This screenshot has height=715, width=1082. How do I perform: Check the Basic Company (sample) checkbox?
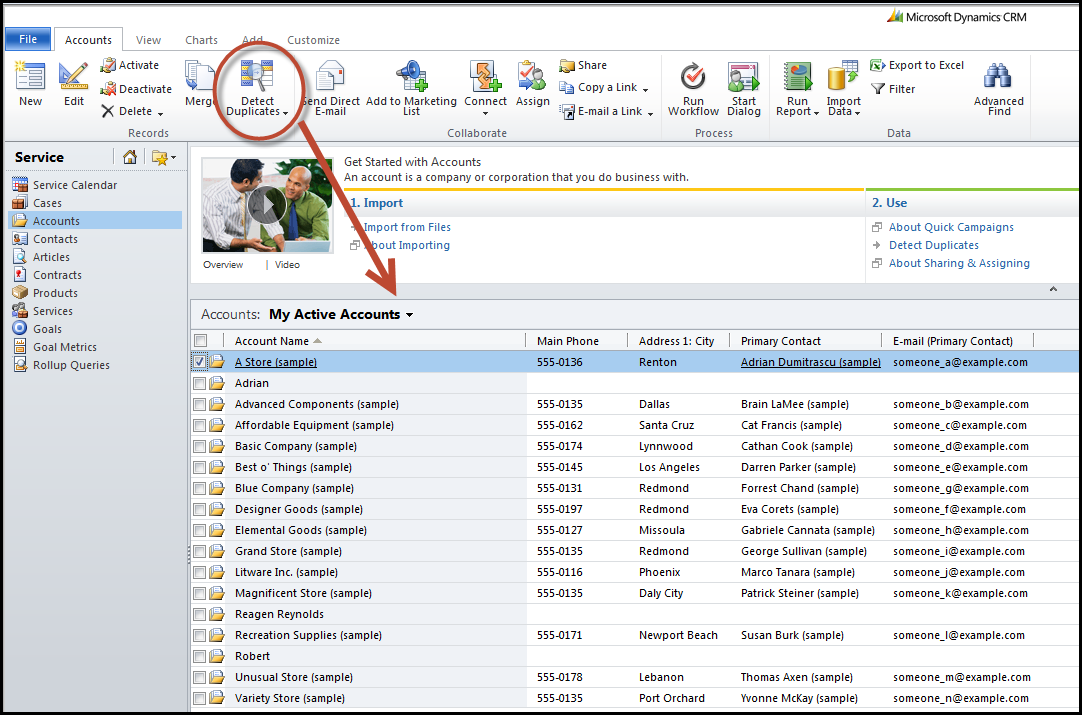click(x=199, y=446)
